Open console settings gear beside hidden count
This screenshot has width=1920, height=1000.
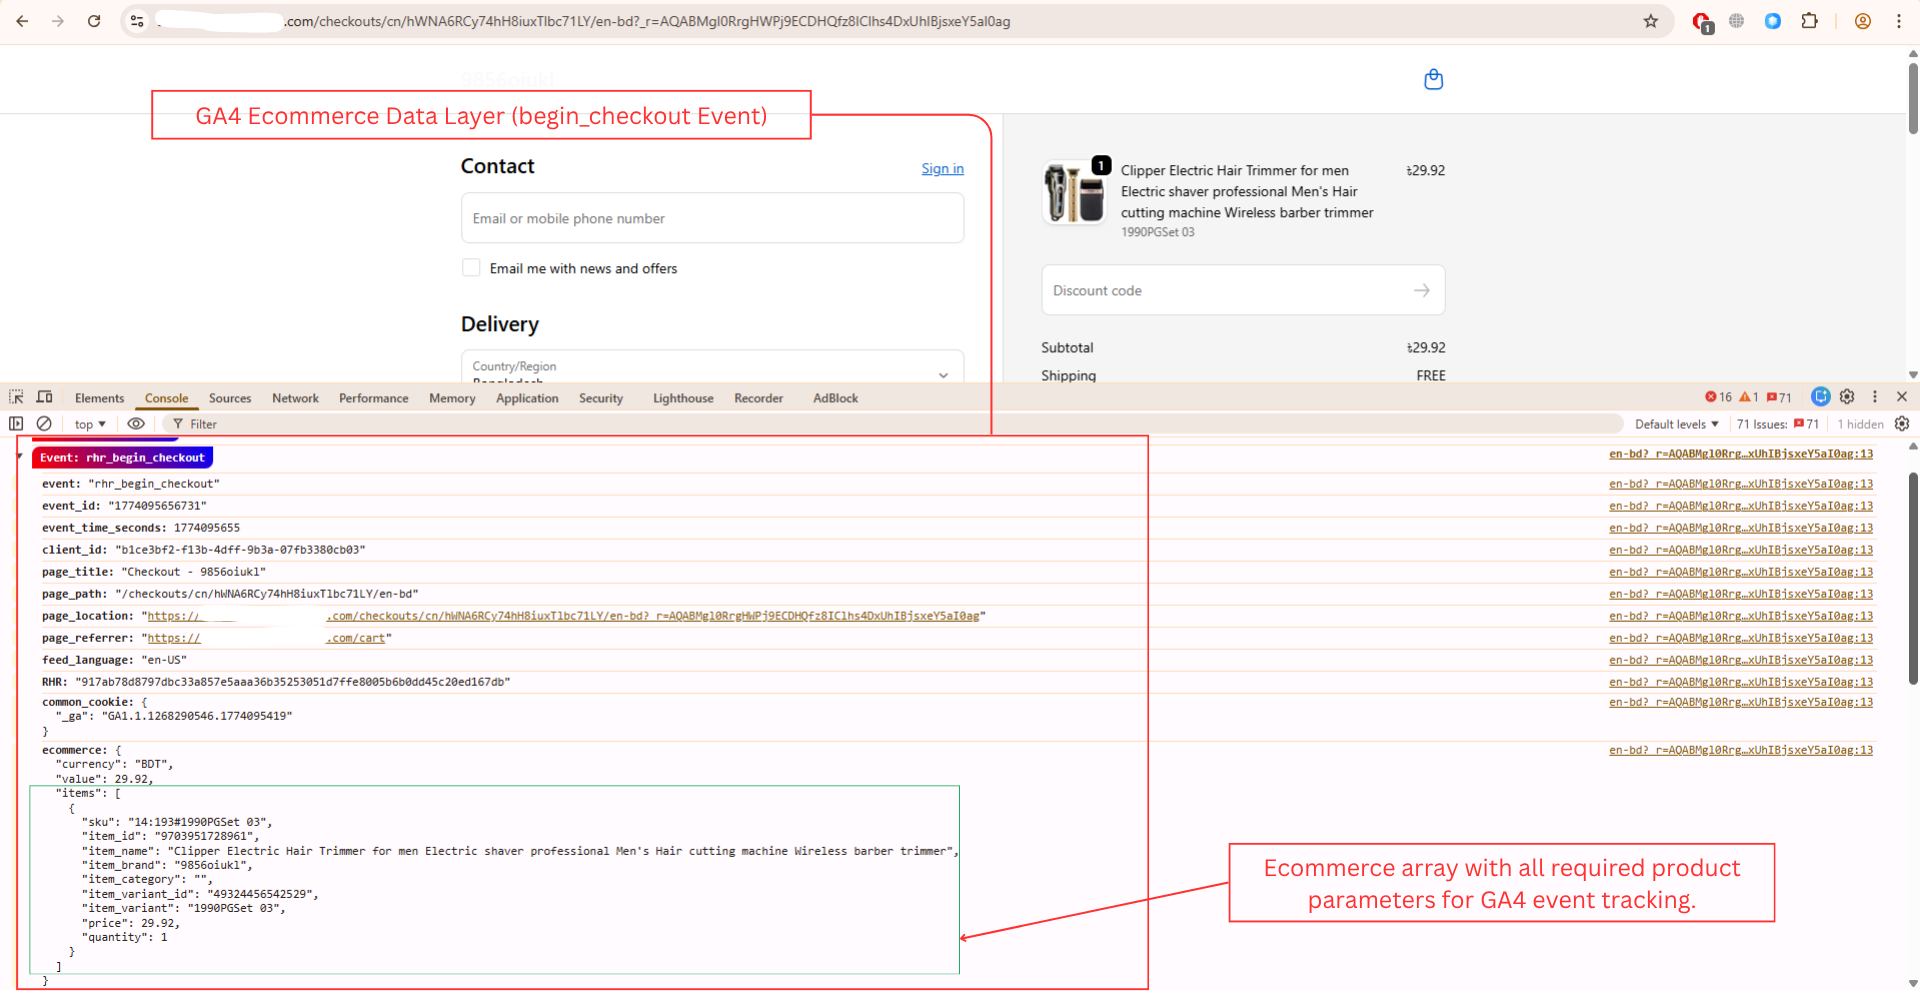pyautogui.click(x=1902, y=424)
